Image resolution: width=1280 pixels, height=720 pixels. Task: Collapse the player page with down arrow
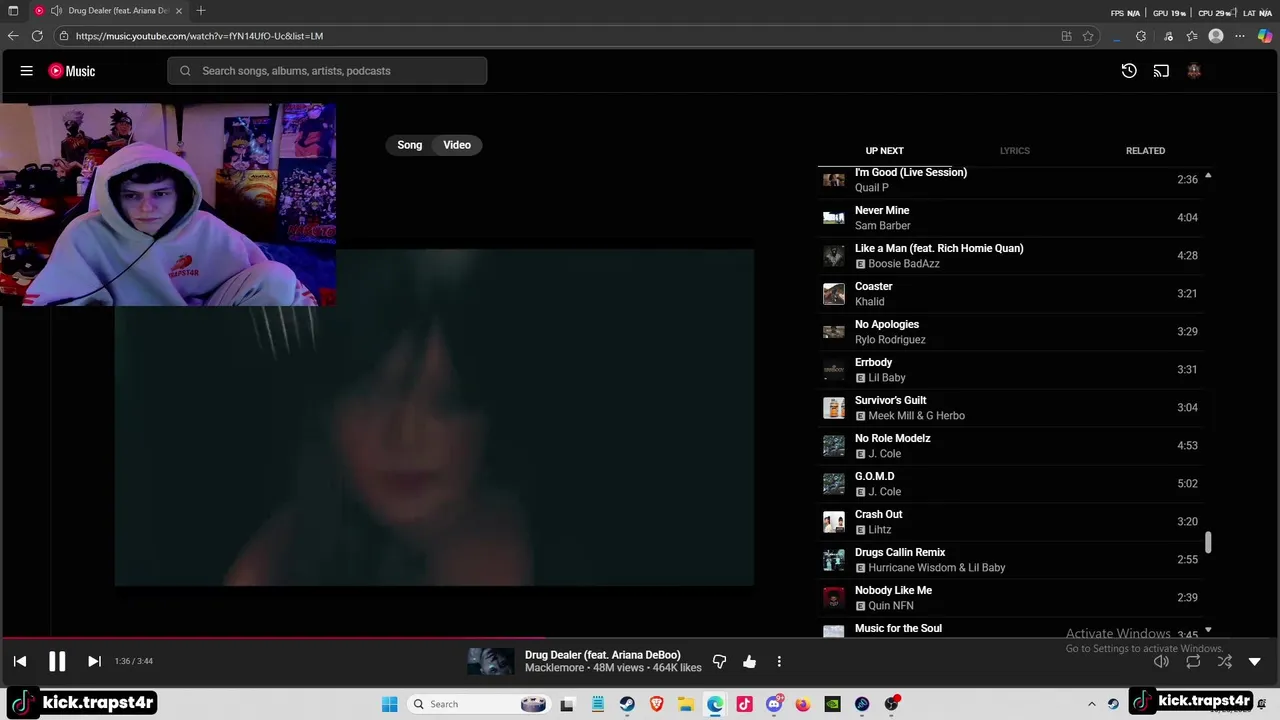pos(1255,661)
